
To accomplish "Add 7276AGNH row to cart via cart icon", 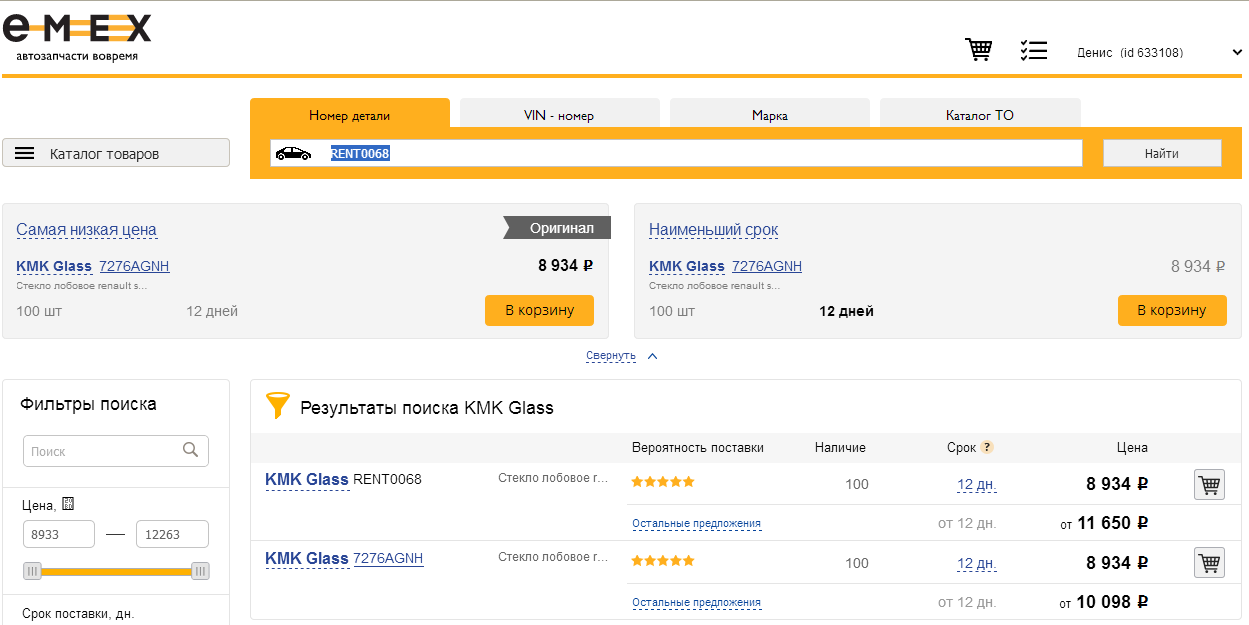I will coord(1209,563).
